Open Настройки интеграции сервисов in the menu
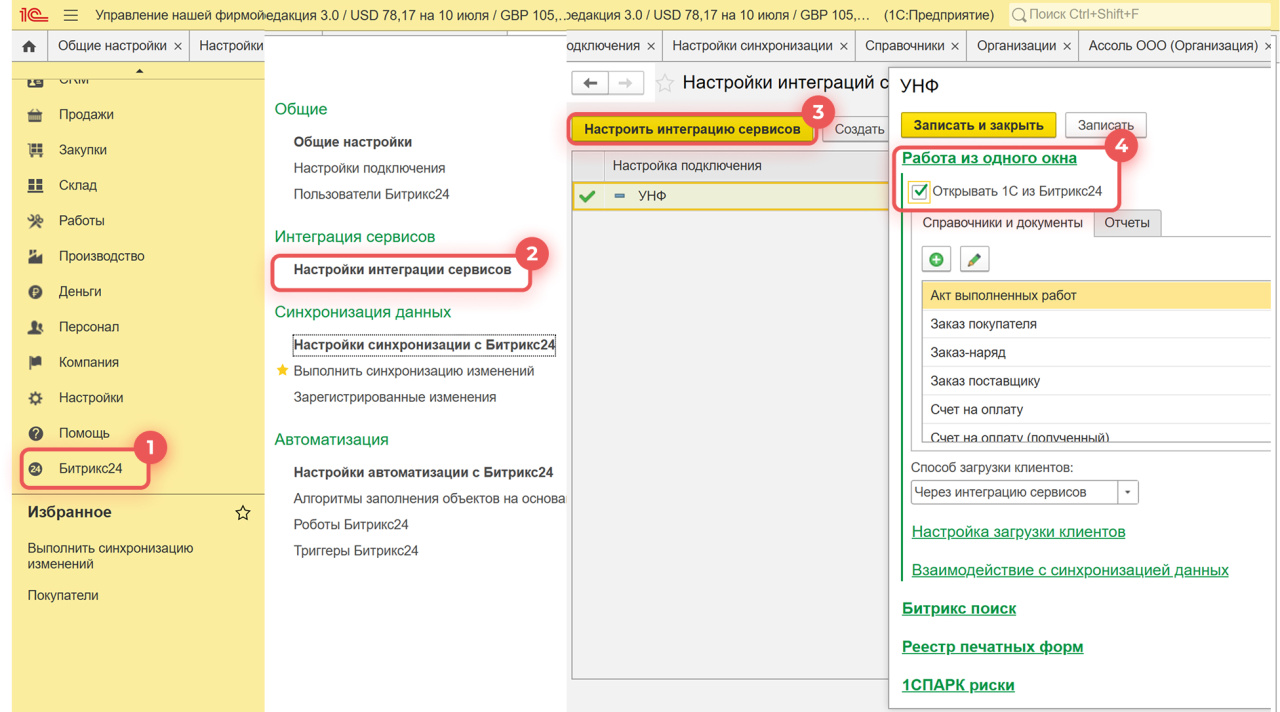1280x712 pixels. coord(402,270)
